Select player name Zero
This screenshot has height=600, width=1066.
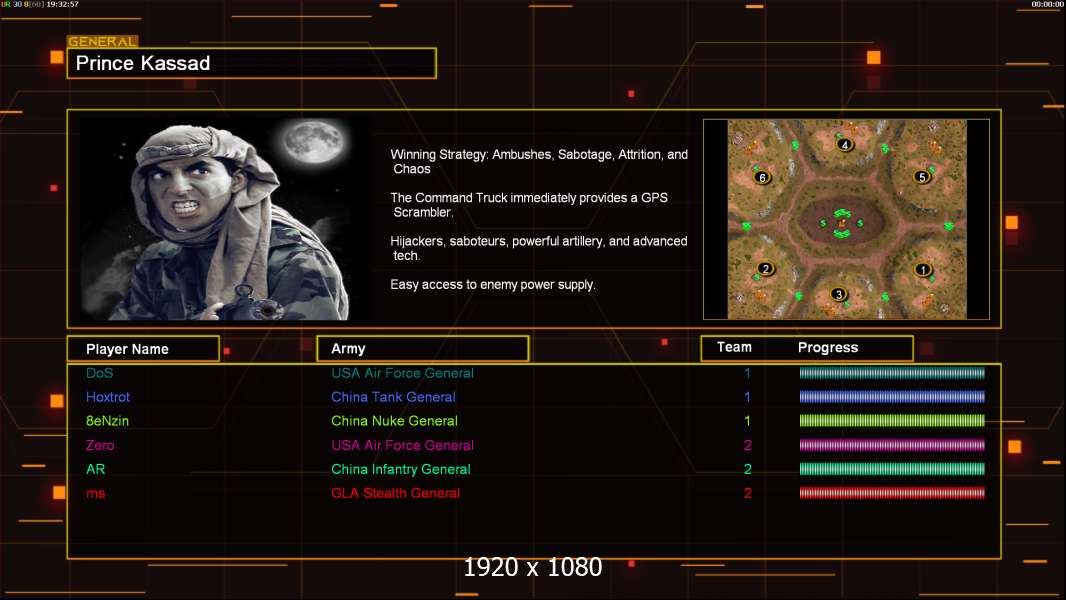coord(100,445)
